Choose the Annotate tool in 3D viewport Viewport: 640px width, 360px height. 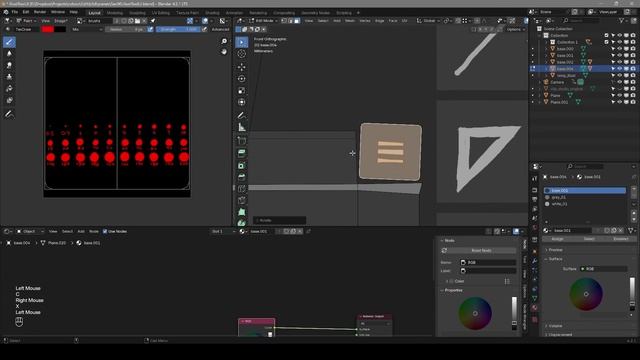pyautogui.click(x=242, y=116)
